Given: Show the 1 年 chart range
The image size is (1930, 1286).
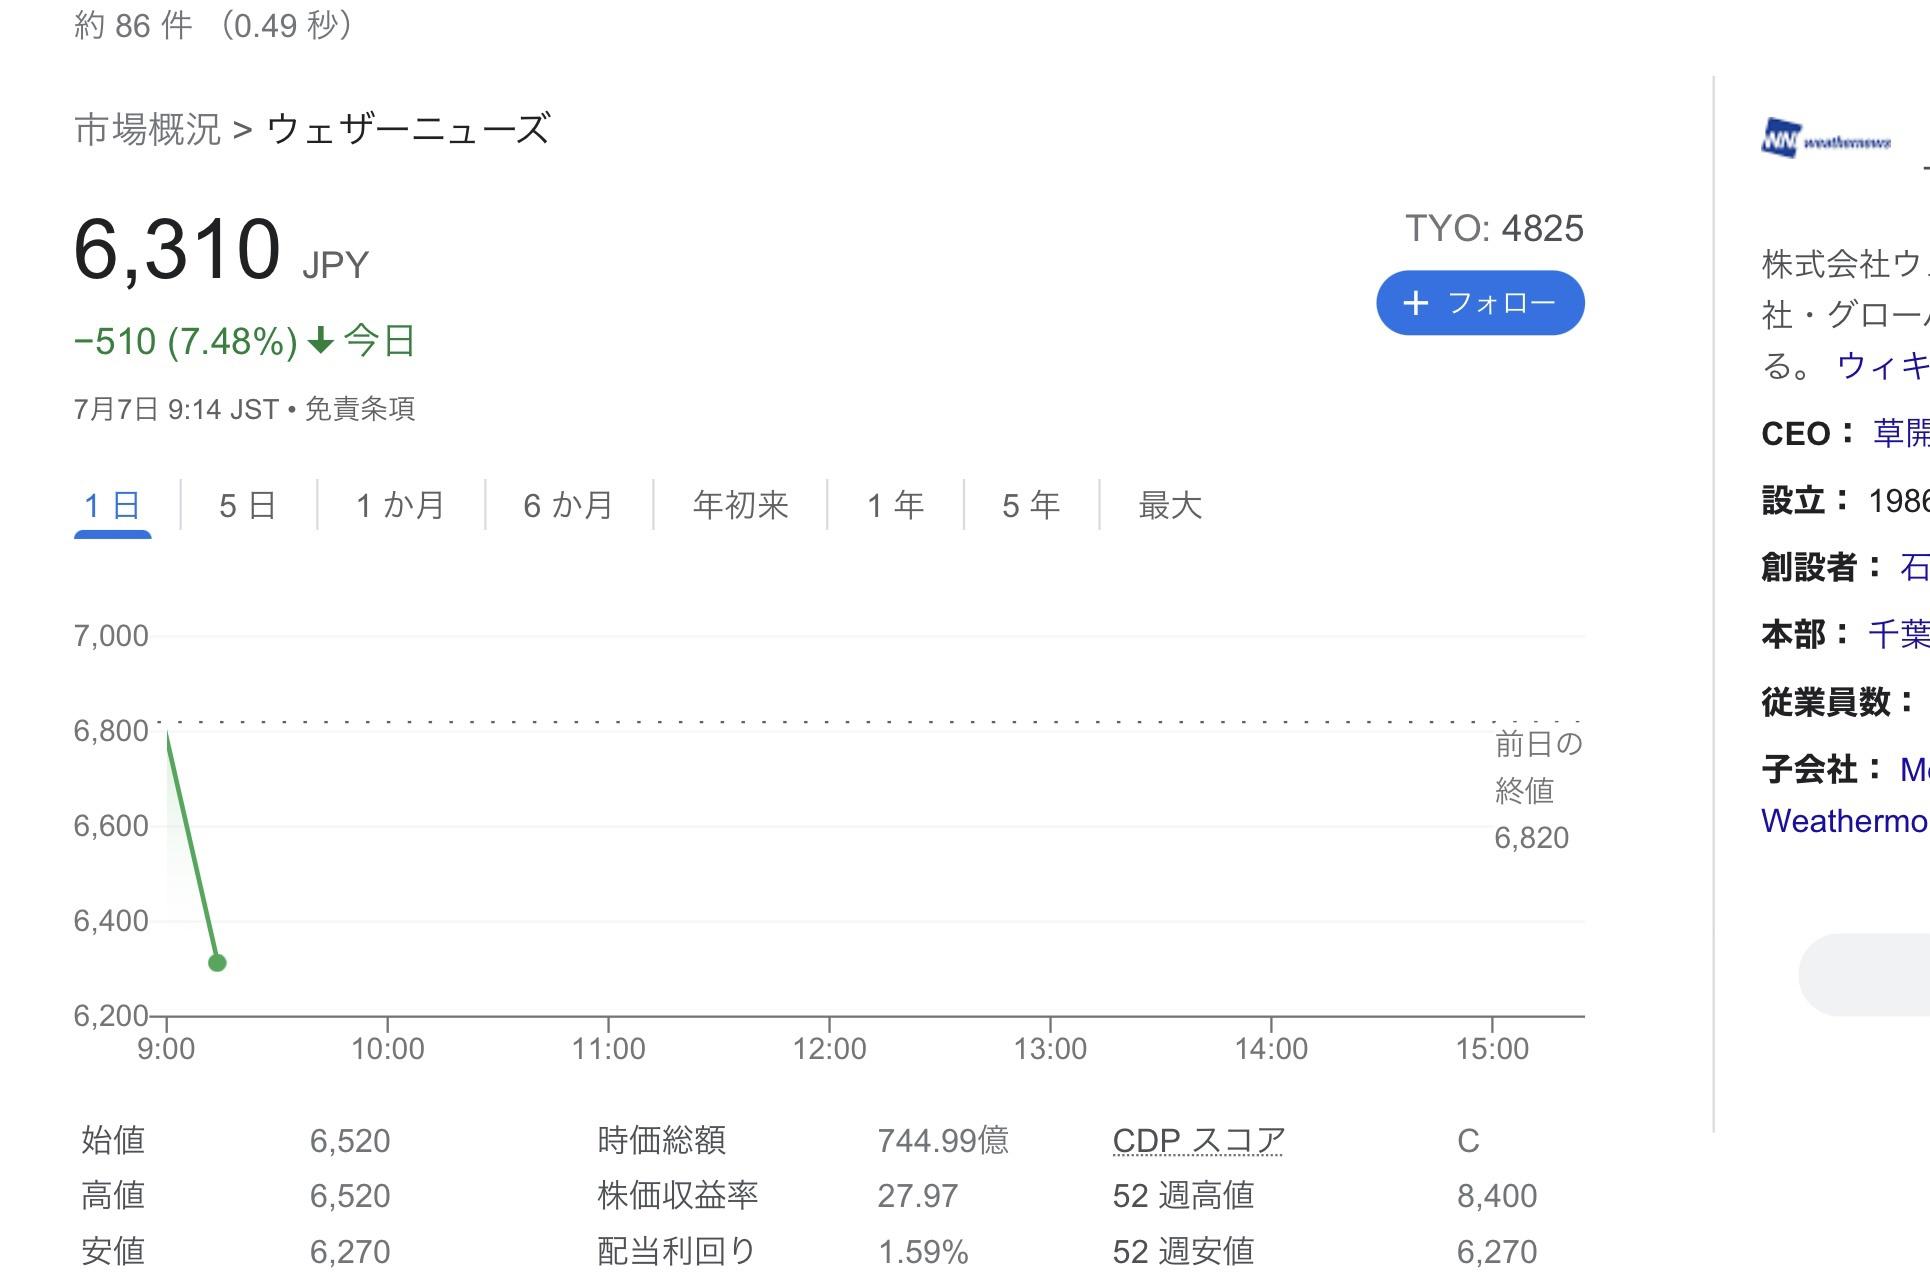Looking at the screenshot, I should [895, 505].
